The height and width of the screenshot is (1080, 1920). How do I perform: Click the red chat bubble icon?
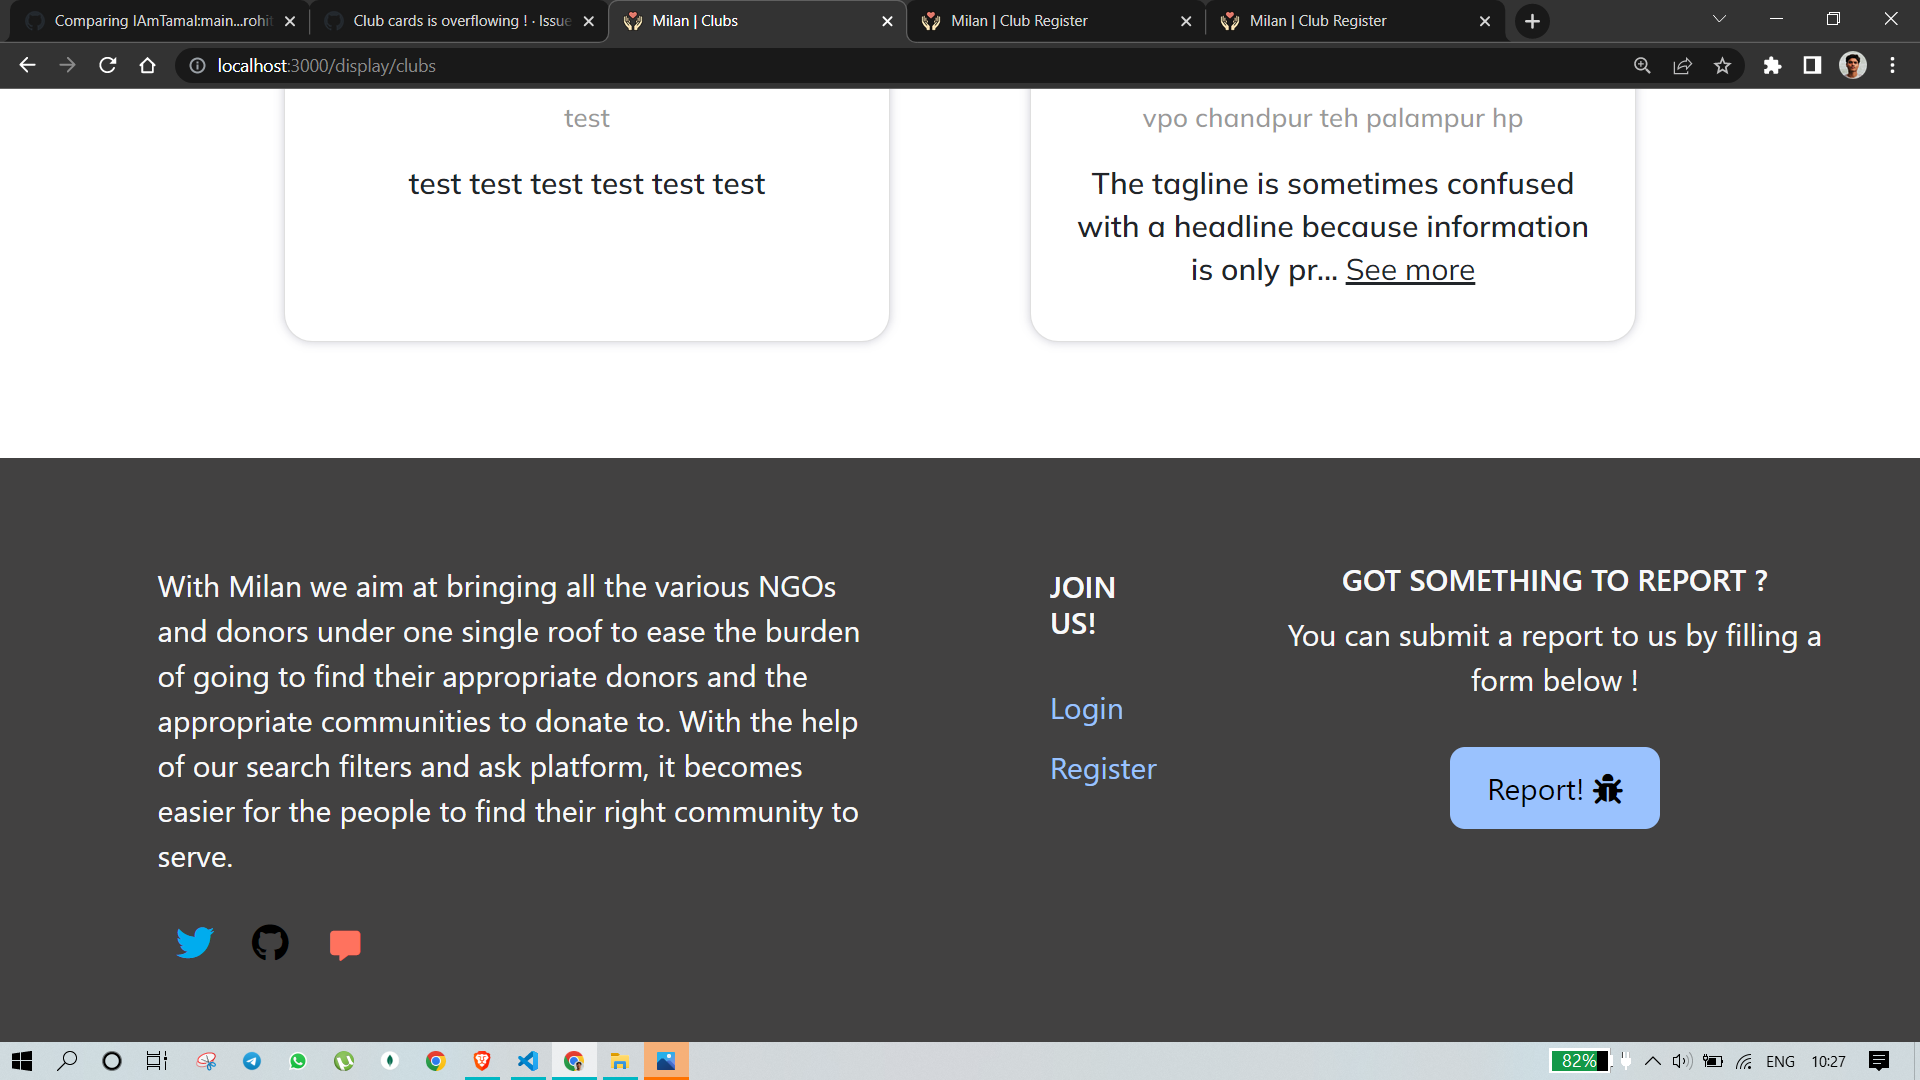coord(345,943)
